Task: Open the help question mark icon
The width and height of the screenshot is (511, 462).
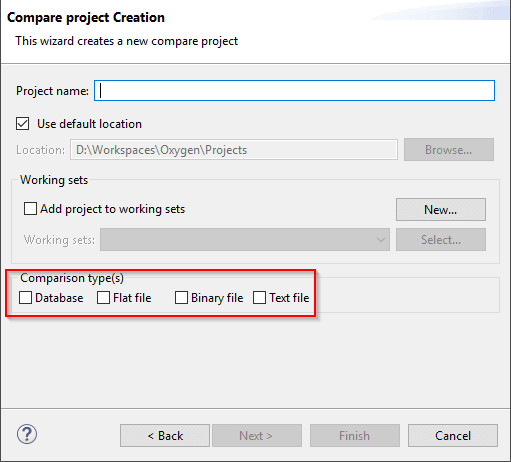Action: click(27, 434)
